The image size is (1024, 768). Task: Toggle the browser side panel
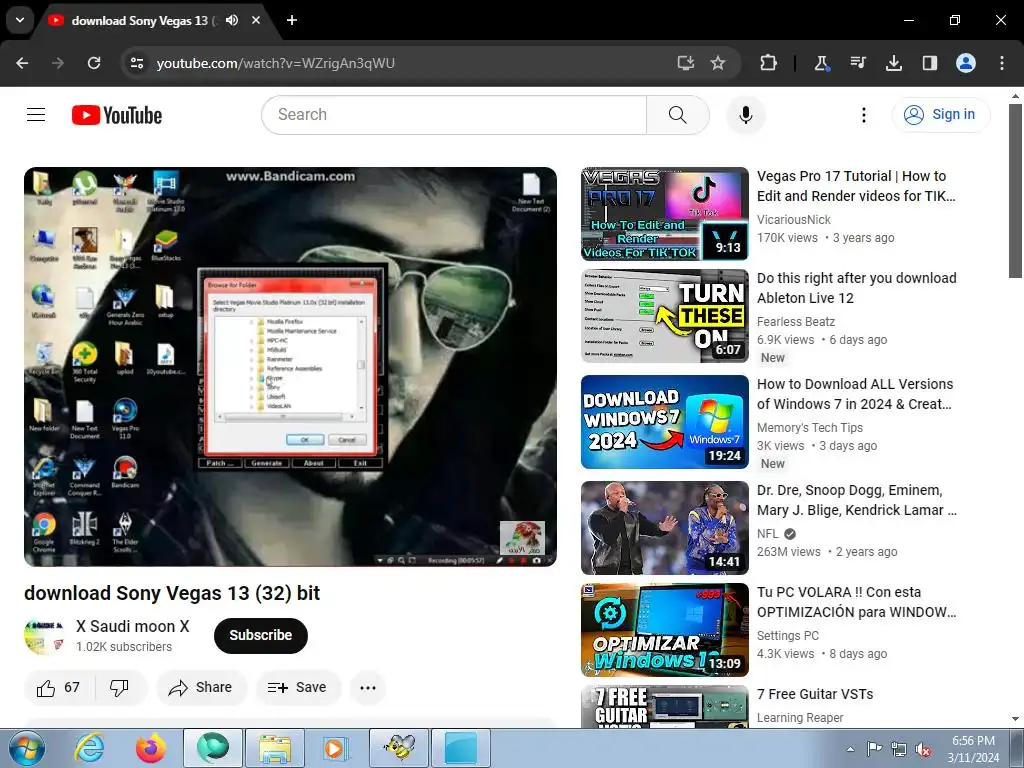[930, 63]
